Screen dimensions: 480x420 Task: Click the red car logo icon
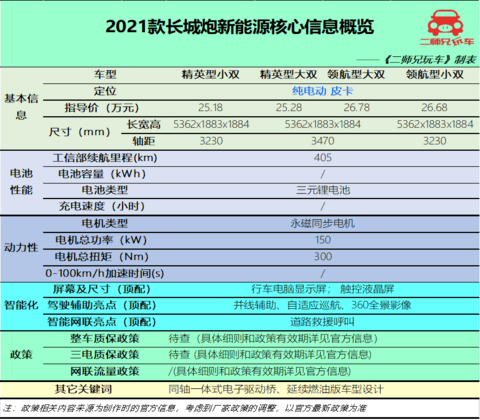point(445,23)
